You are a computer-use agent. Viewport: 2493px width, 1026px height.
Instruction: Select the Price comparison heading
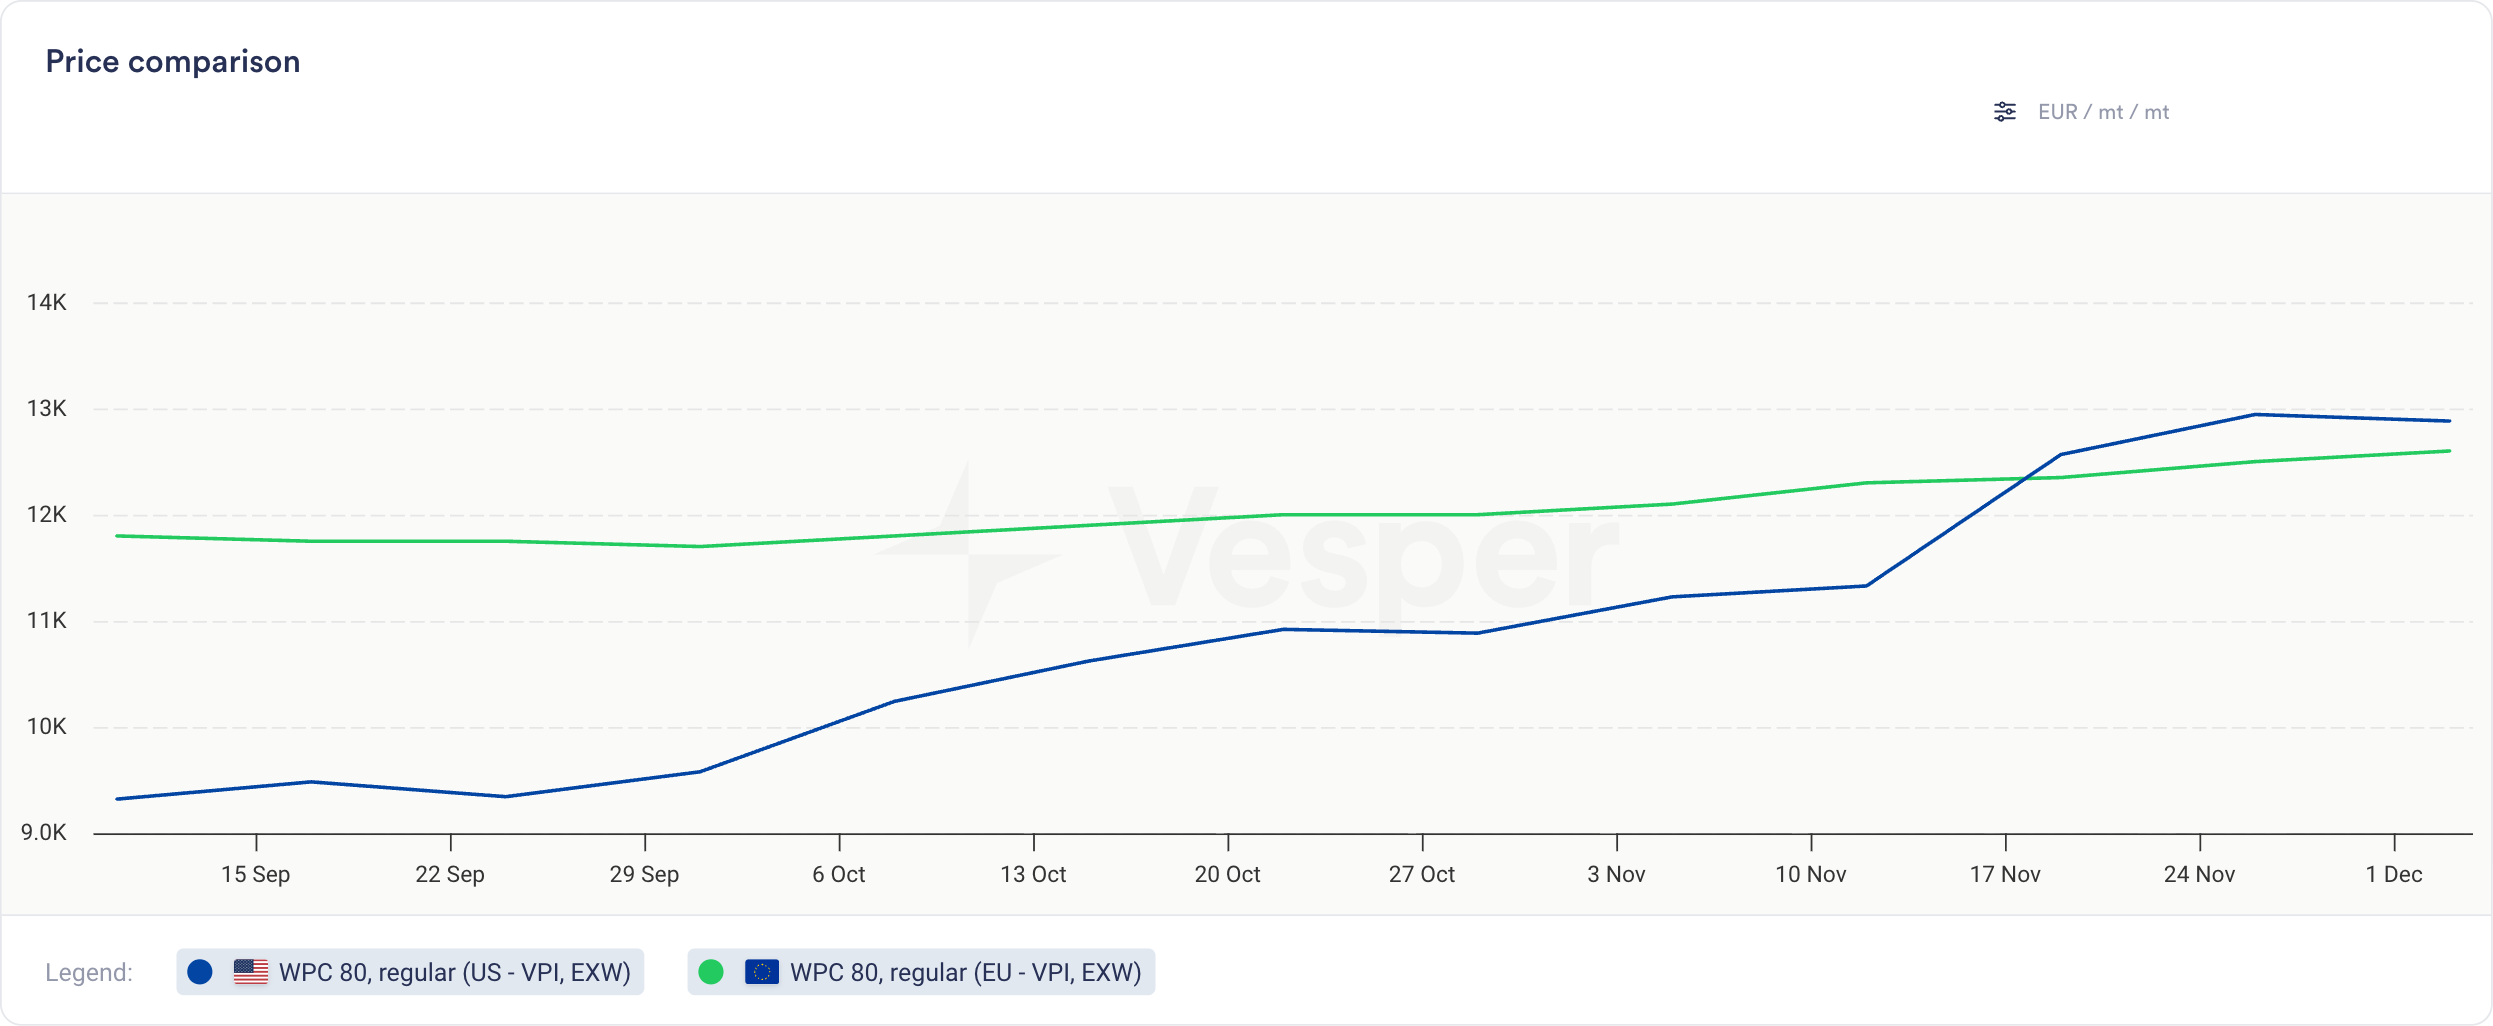coord(173,61)
